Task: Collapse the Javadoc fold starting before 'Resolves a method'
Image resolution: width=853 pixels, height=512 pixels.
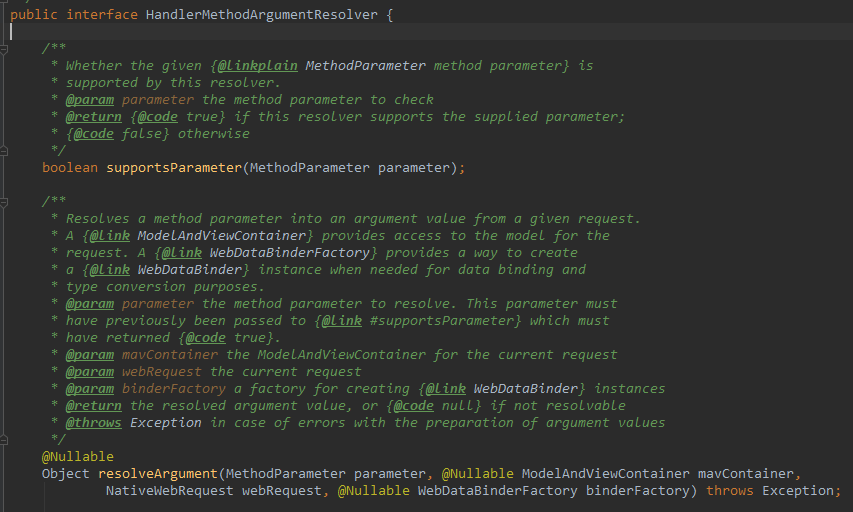Action: click(4, 202)
